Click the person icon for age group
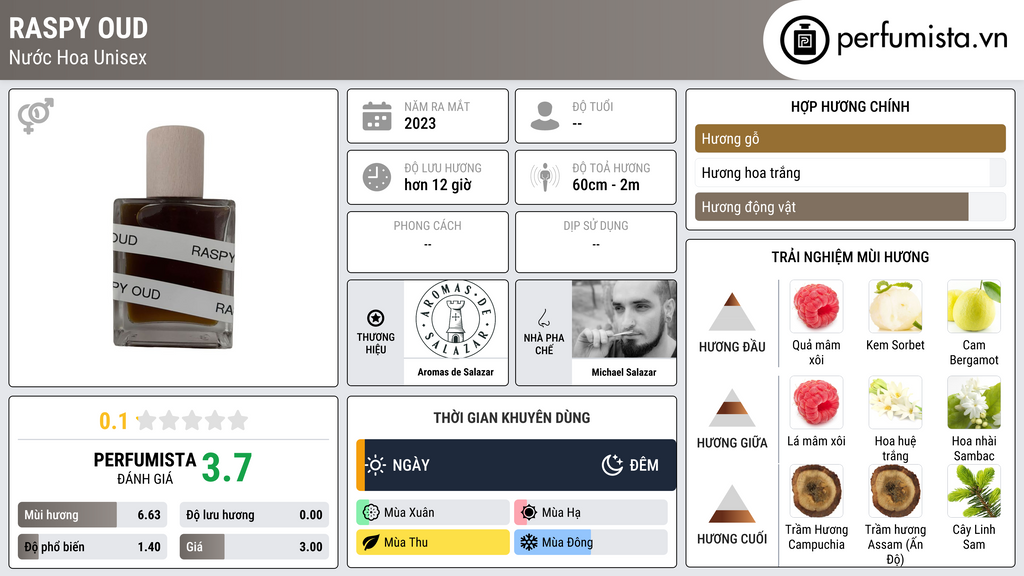This screenshot has height=576, width=1024. coord(545,116)
